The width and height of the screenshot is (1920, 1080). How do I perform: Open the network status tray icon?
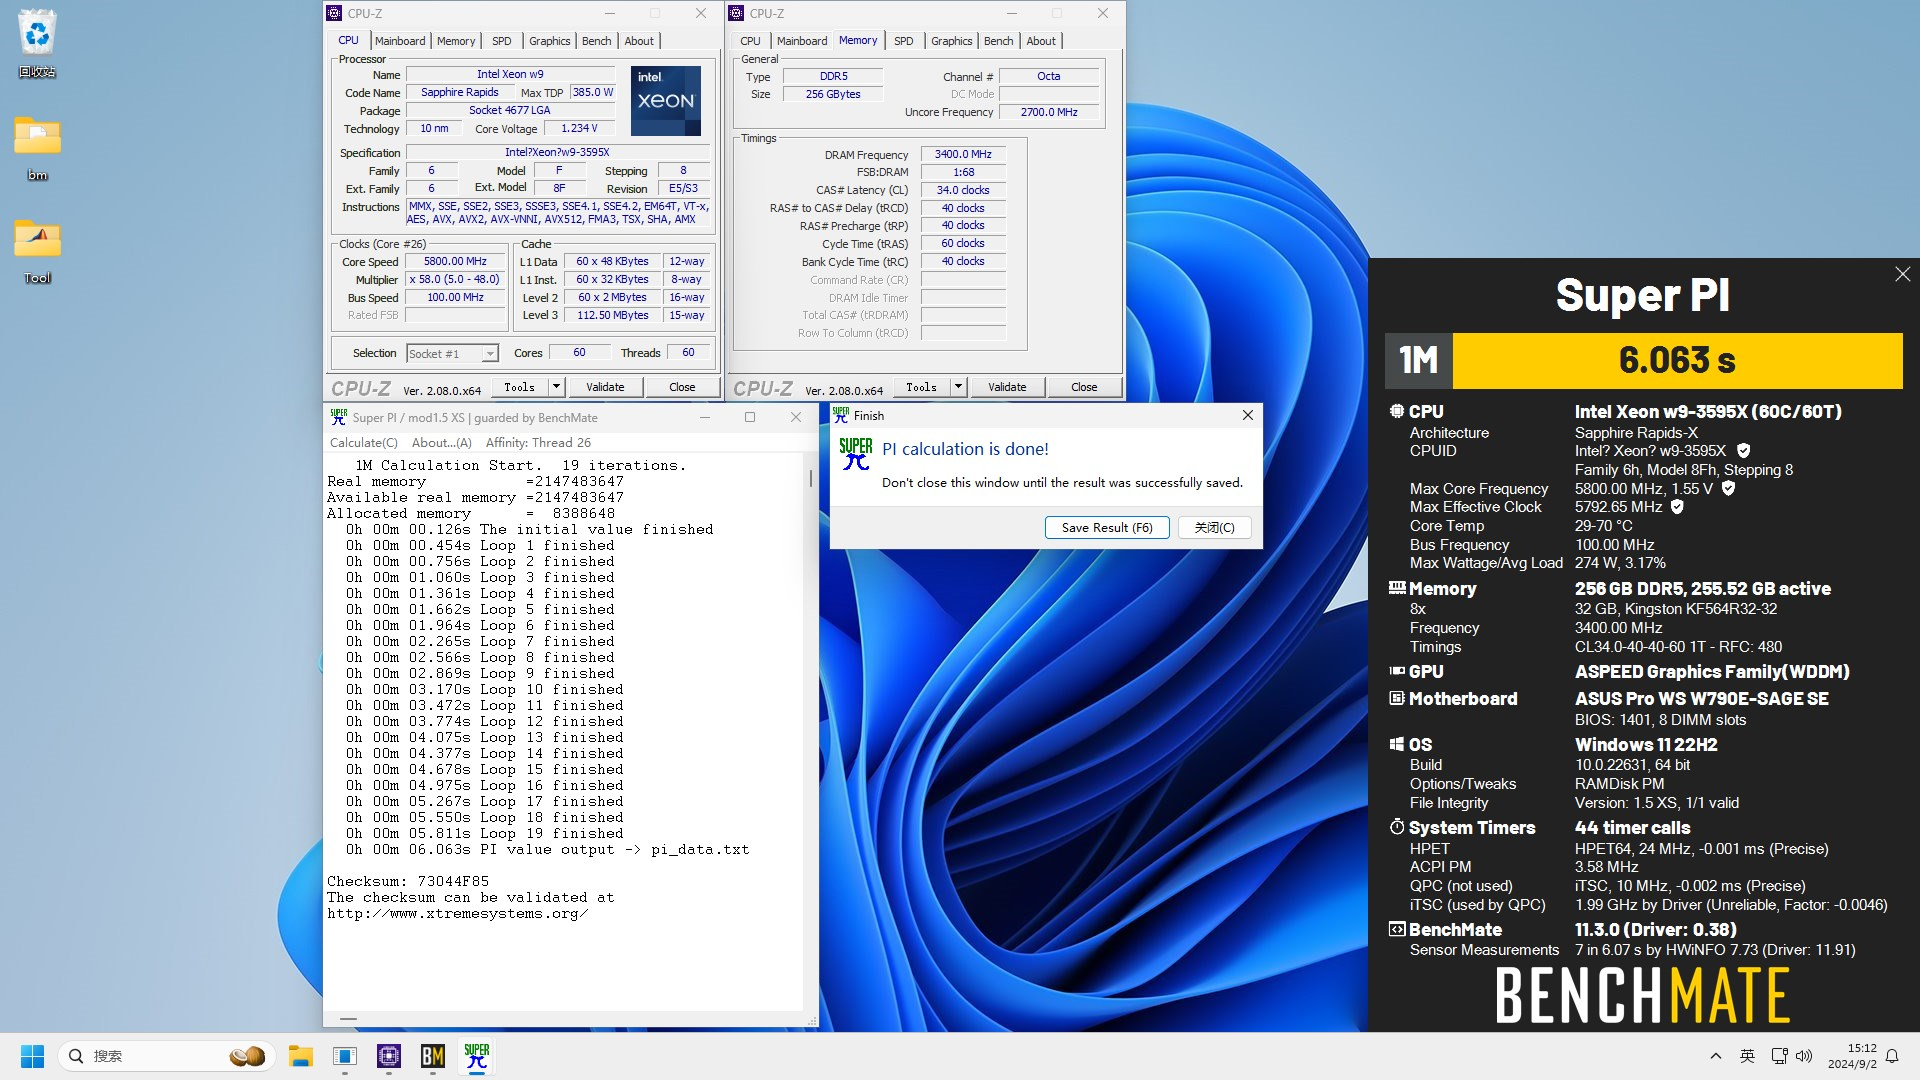[x=1779, y=1056]
